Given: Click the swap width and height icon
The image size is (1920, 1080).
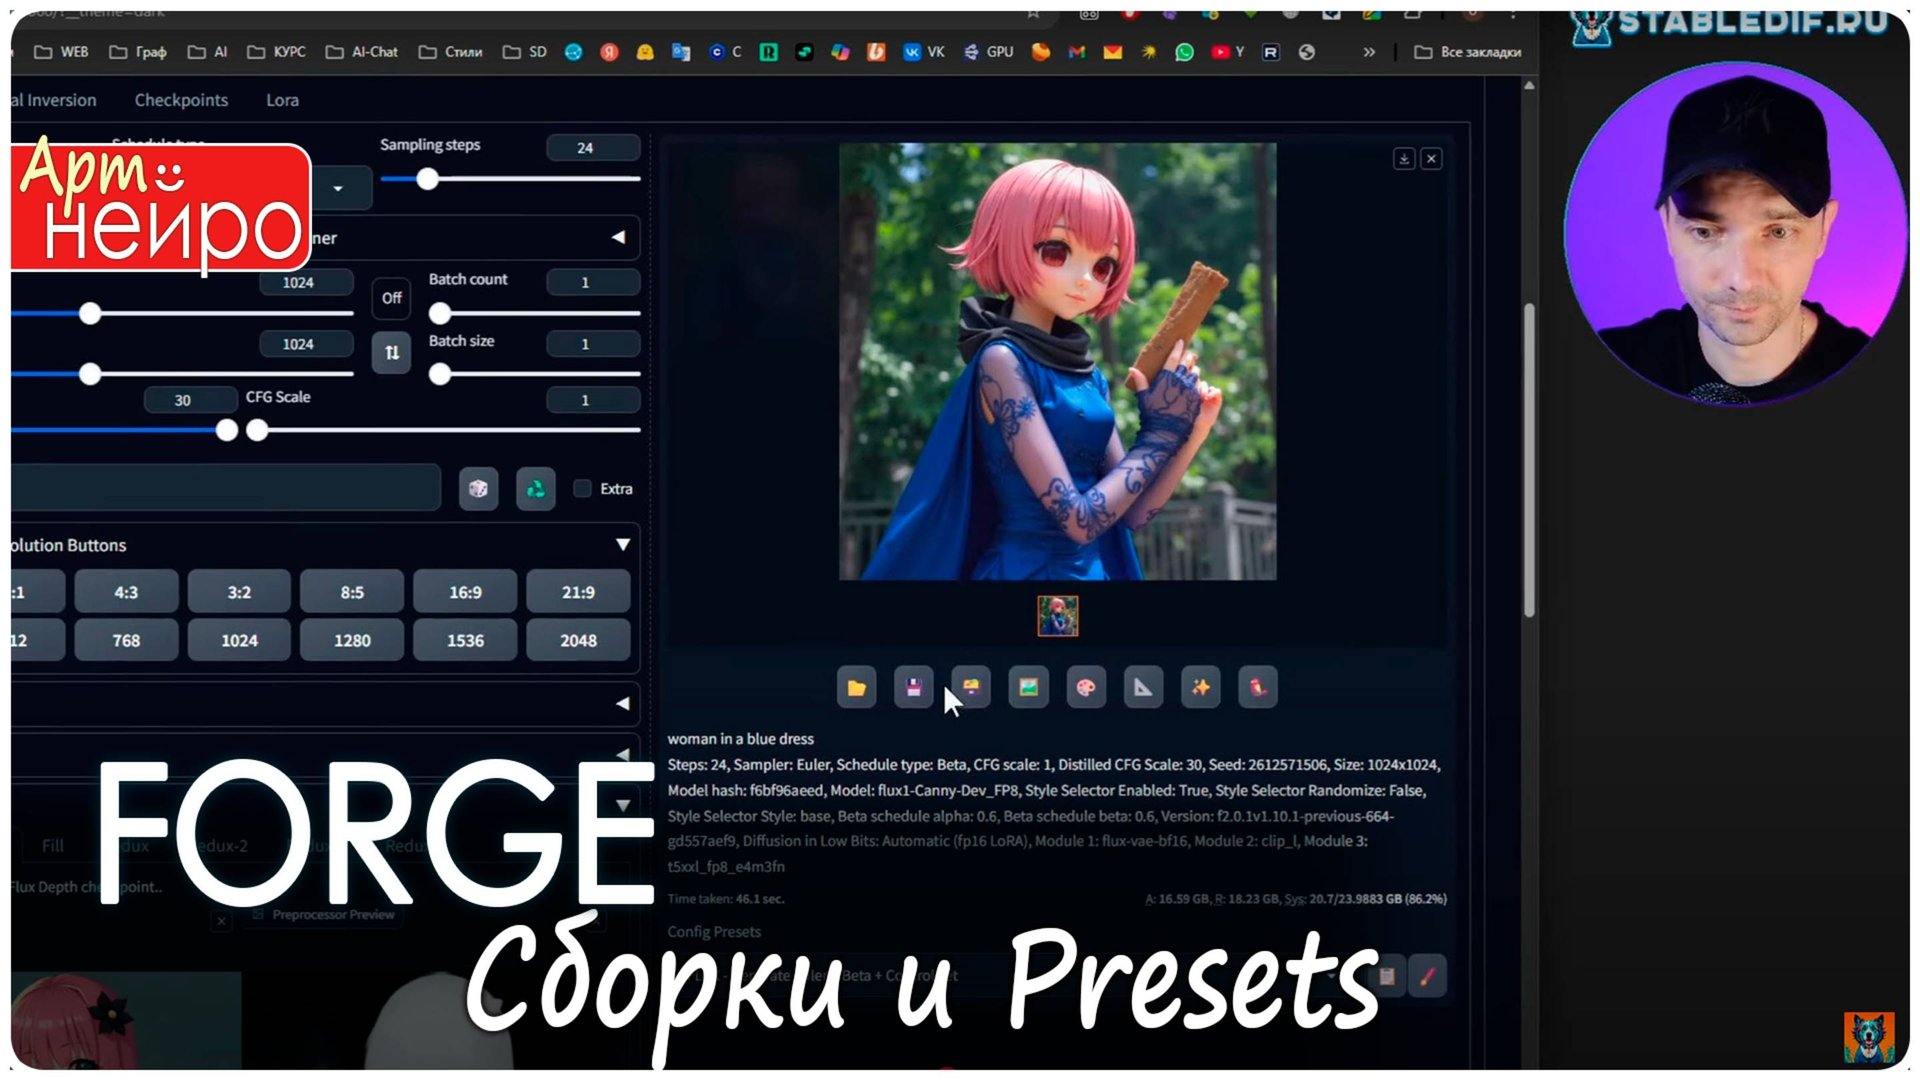Looking at the screenshot, I should coord(390,352).
